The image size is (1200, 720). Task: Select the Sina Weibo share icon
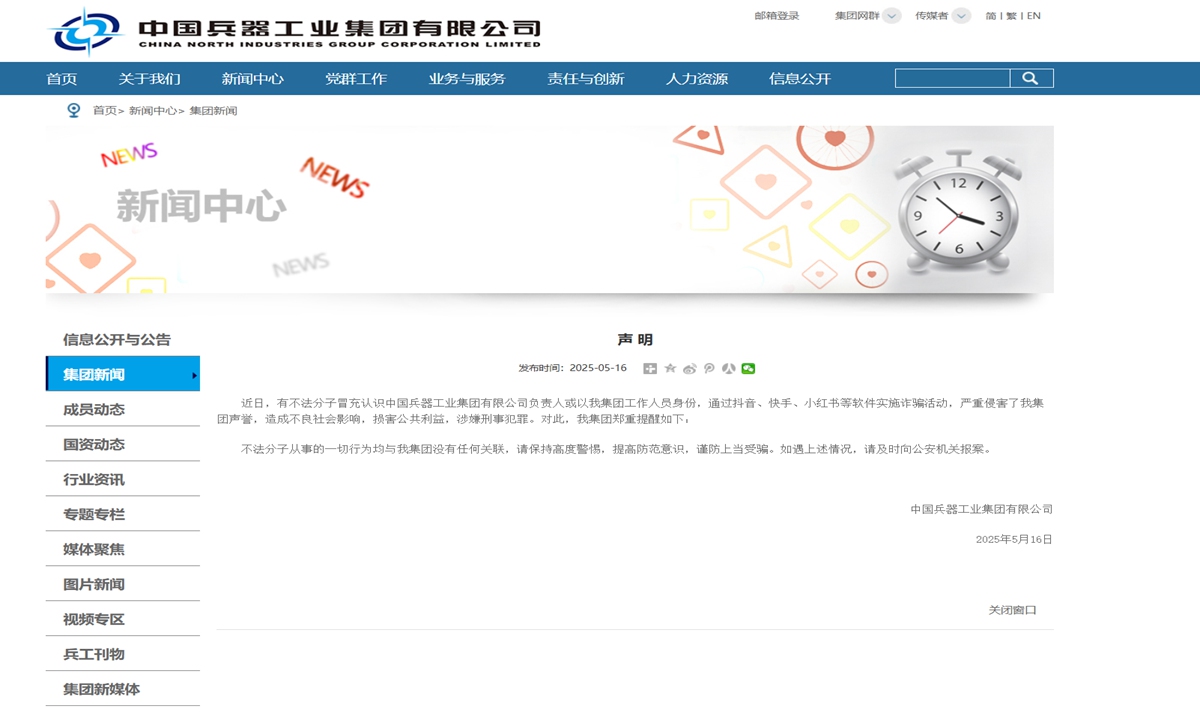pyautogui.click(x=689, y=368)
